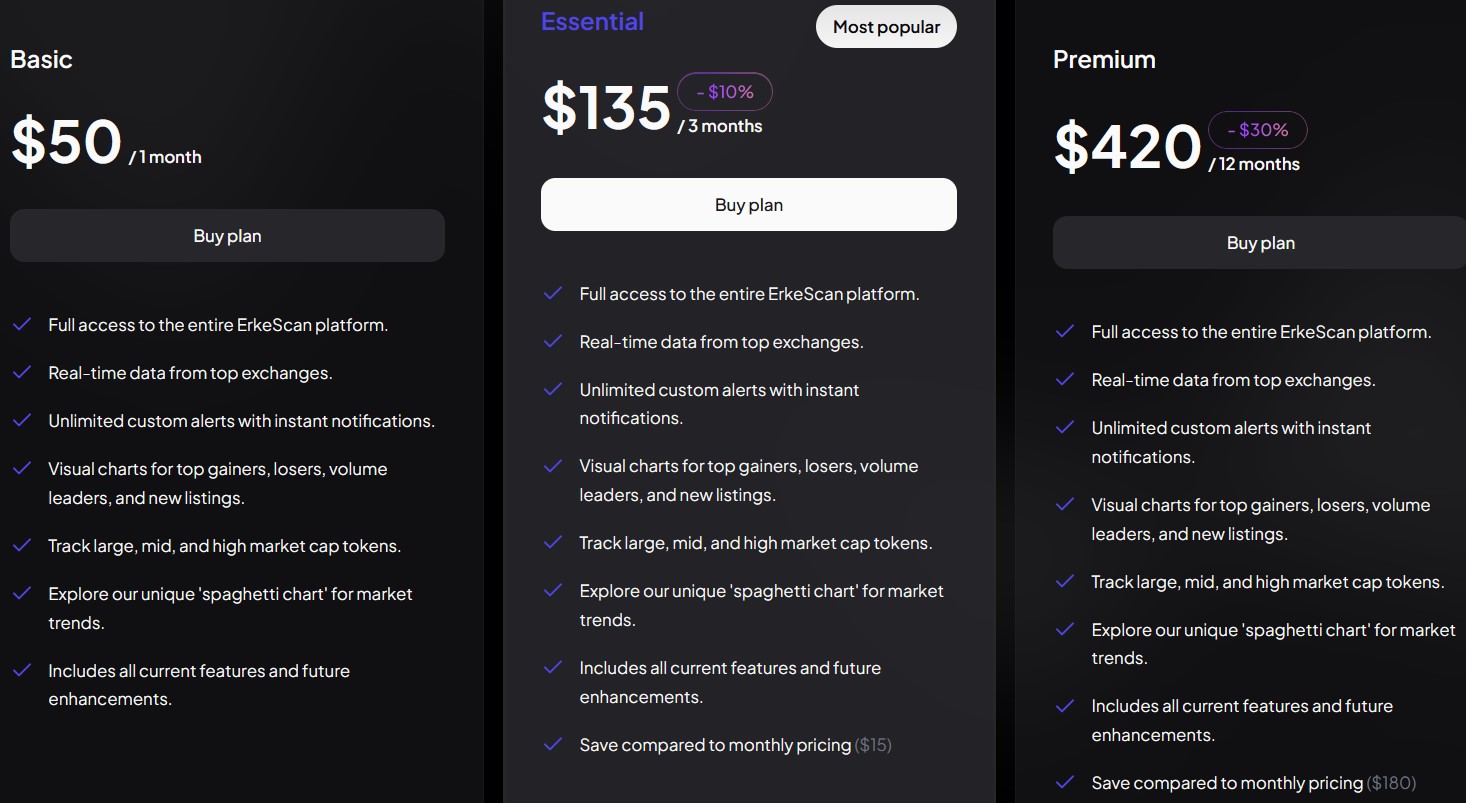Click the $420 Premium price
Image resolution: width=1466 pixels, height=803 pixels.
pyautogui.click(x=1127, y=146)
